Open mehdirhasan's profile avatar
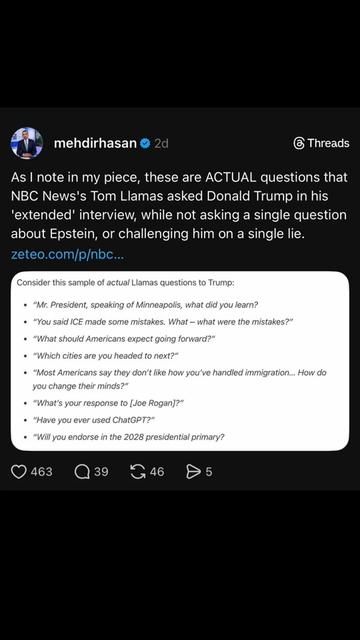This screenshot has height=640, width=360. point(27,143)
